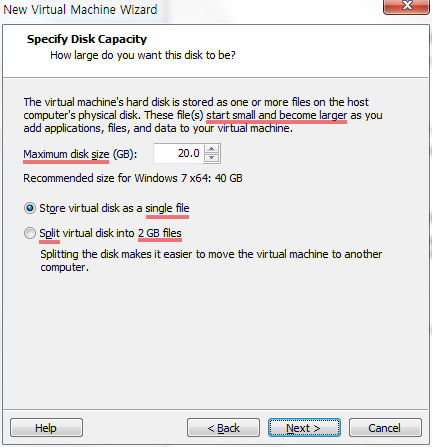Click the 'Store virtual disk as a single file' label
The image size is (432, 447).
click(x=114, y=208)
